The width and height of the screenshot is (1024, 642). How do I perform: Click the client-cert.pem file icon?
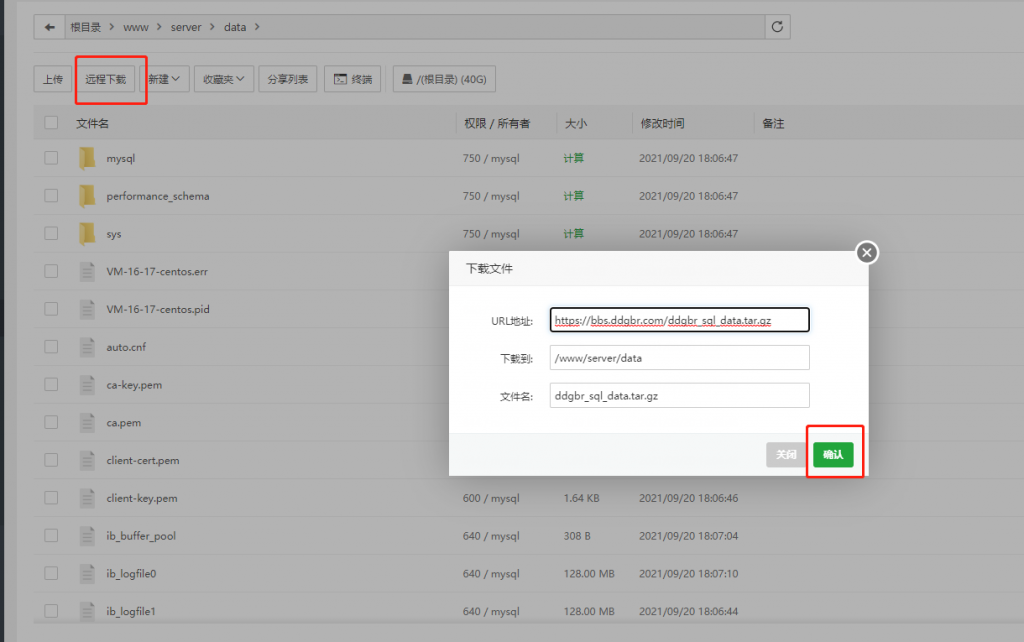87,460
